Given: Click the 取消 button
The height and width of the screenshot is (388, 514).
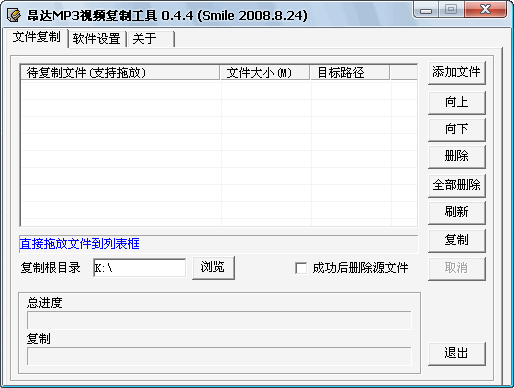Looking at the screenshot, I should [456, 268].
